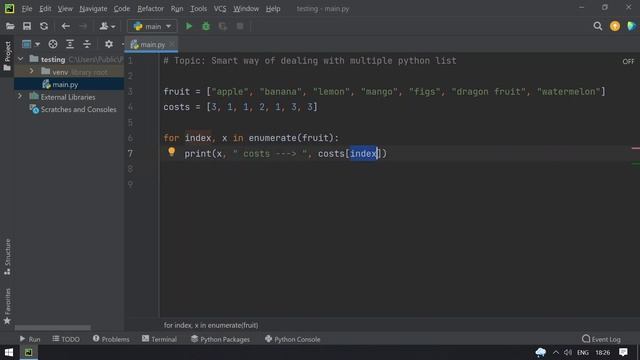
Task: Start debugging with the bug icon
Action: coord(206,27)
